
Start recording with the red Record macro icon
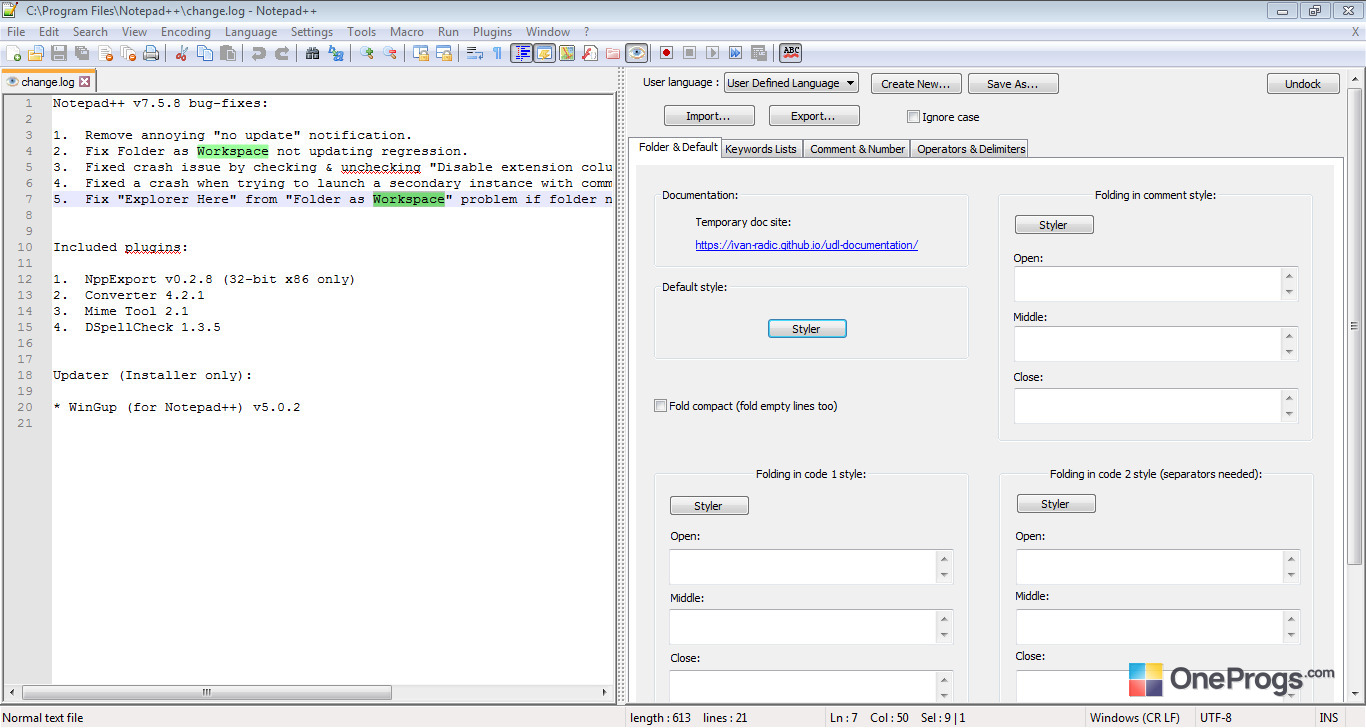pos(665,53)
